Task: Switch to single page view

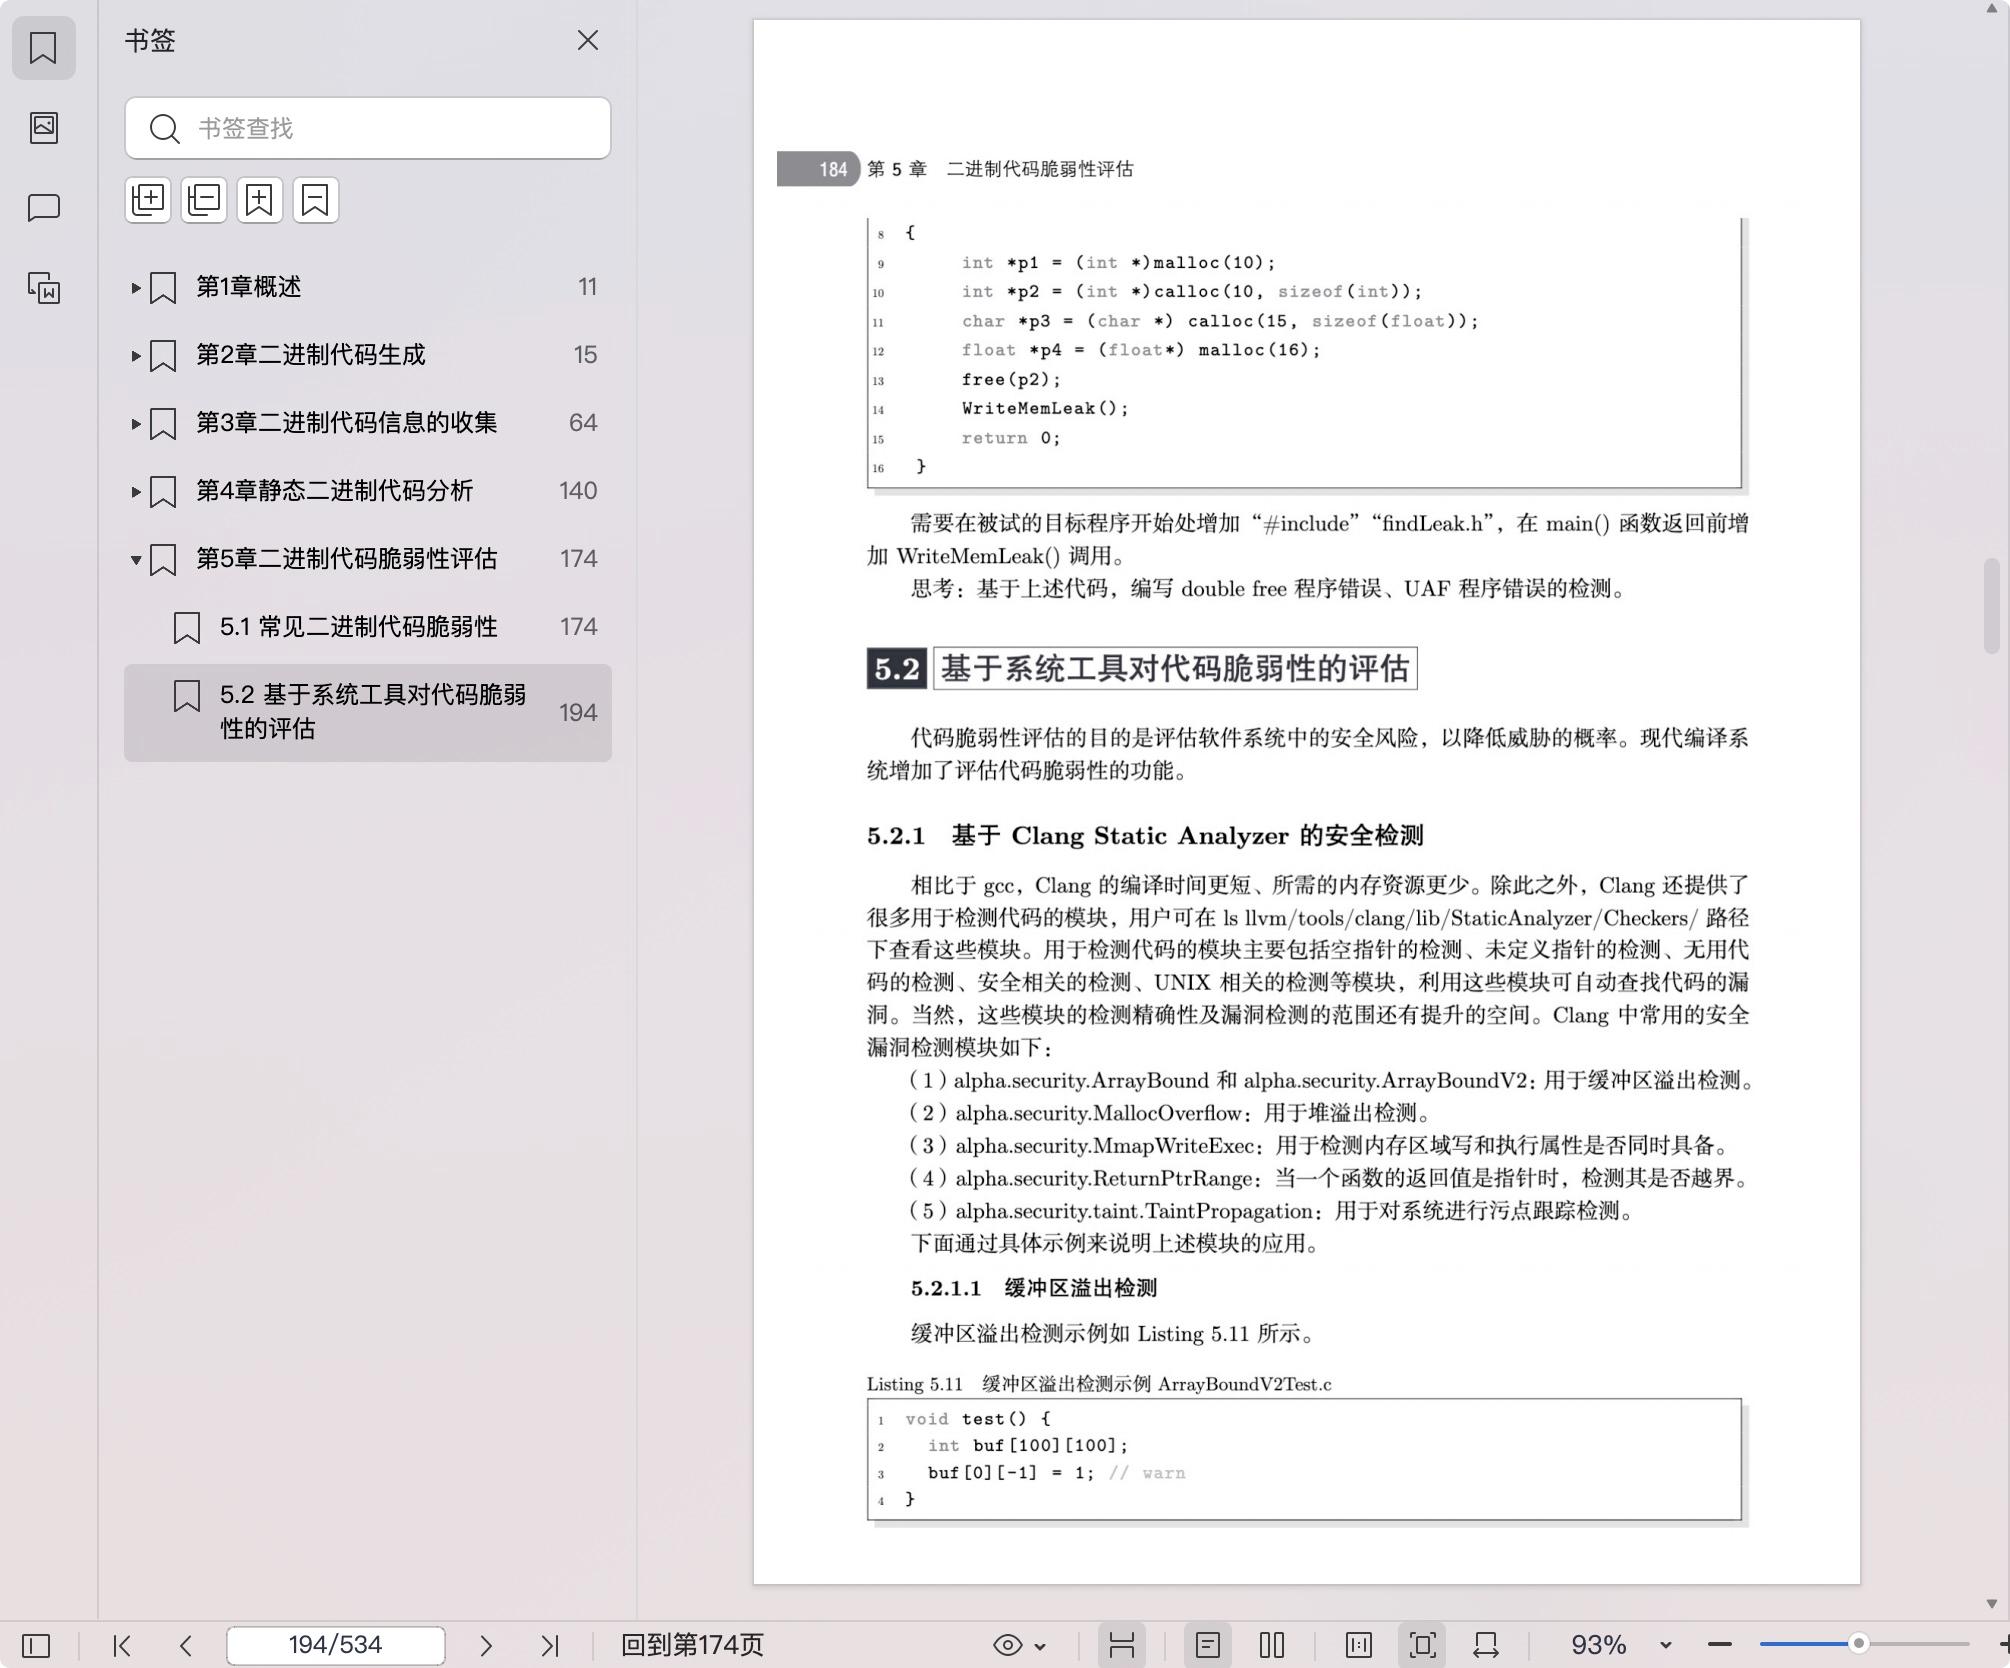Action: [1208, 1645]
